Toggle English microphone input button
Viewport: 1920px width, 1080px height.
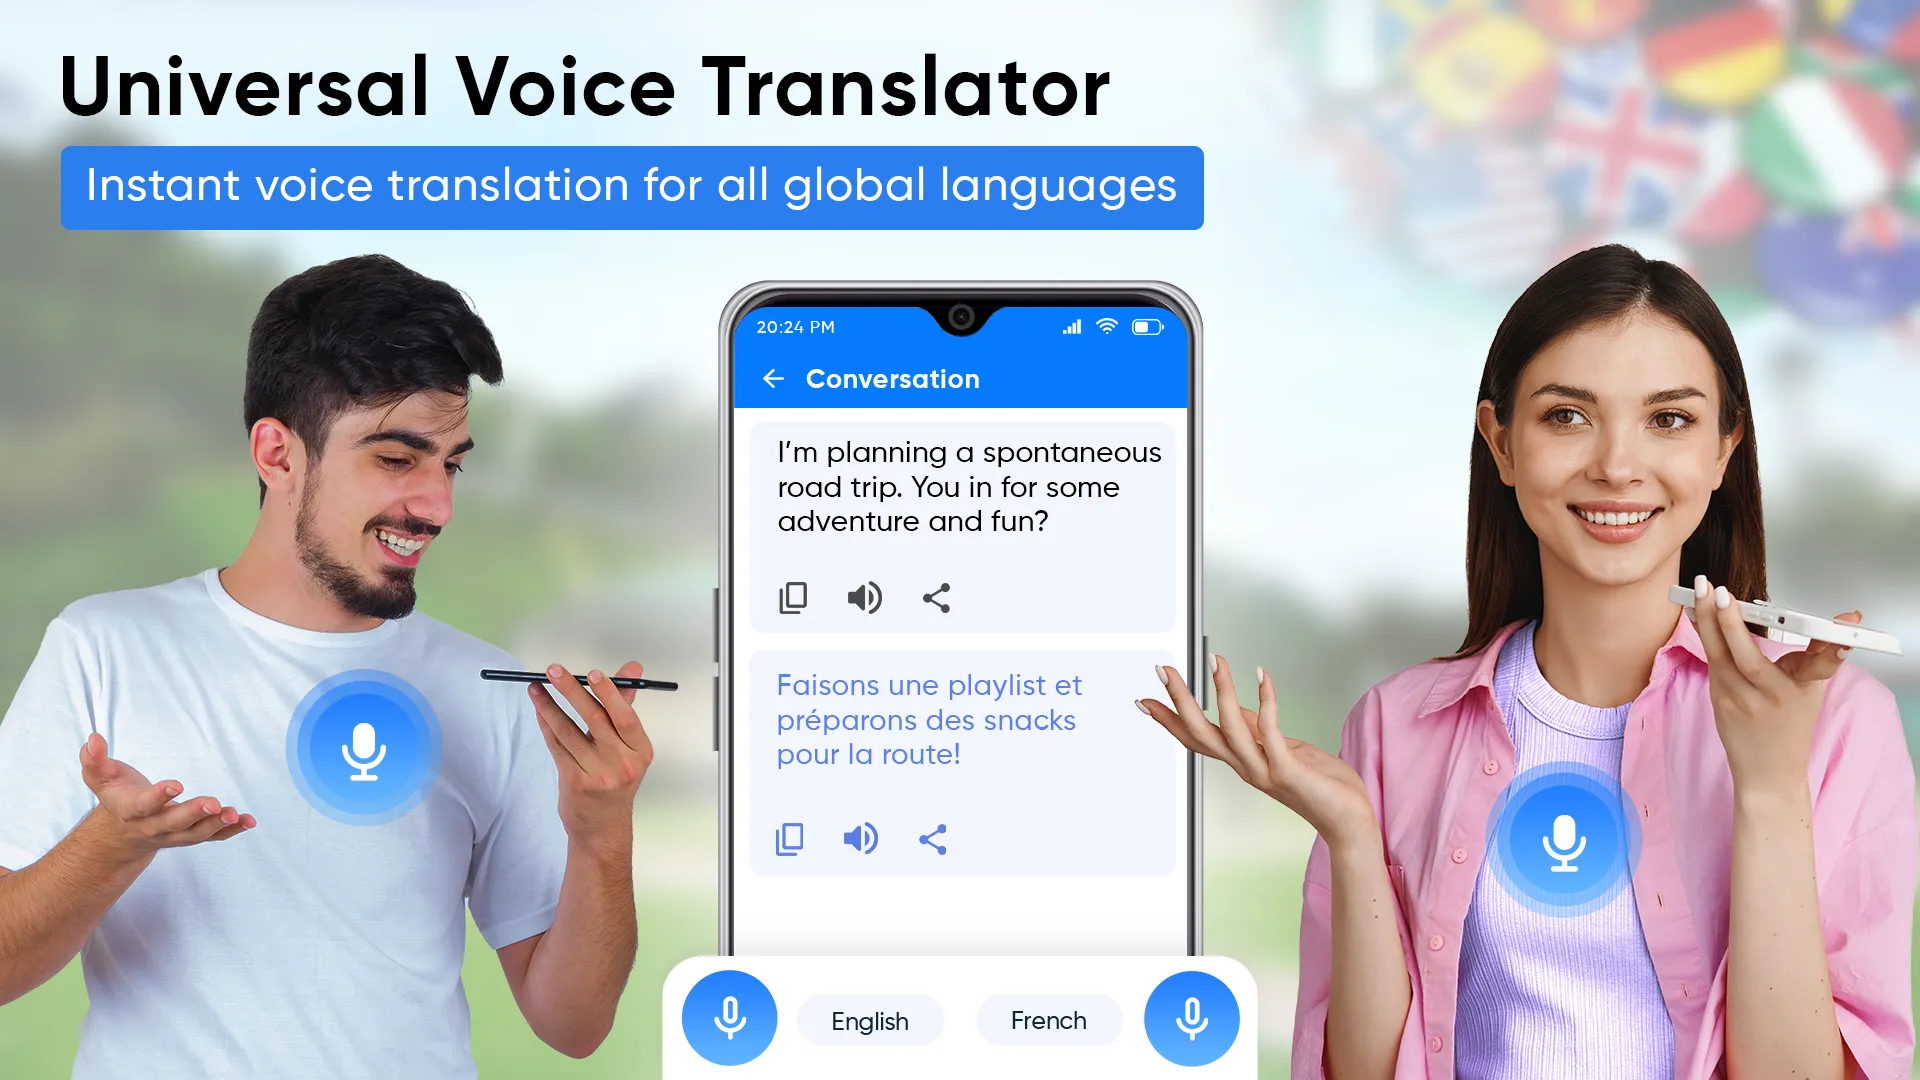coord(733,1018)
